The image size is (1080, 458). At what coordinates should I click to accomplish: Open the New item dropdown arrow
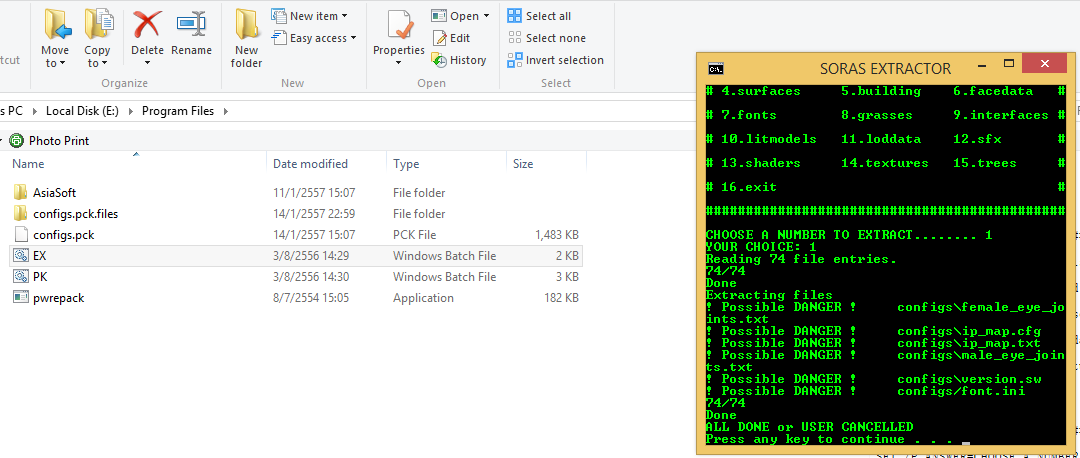tap(344, 16)
